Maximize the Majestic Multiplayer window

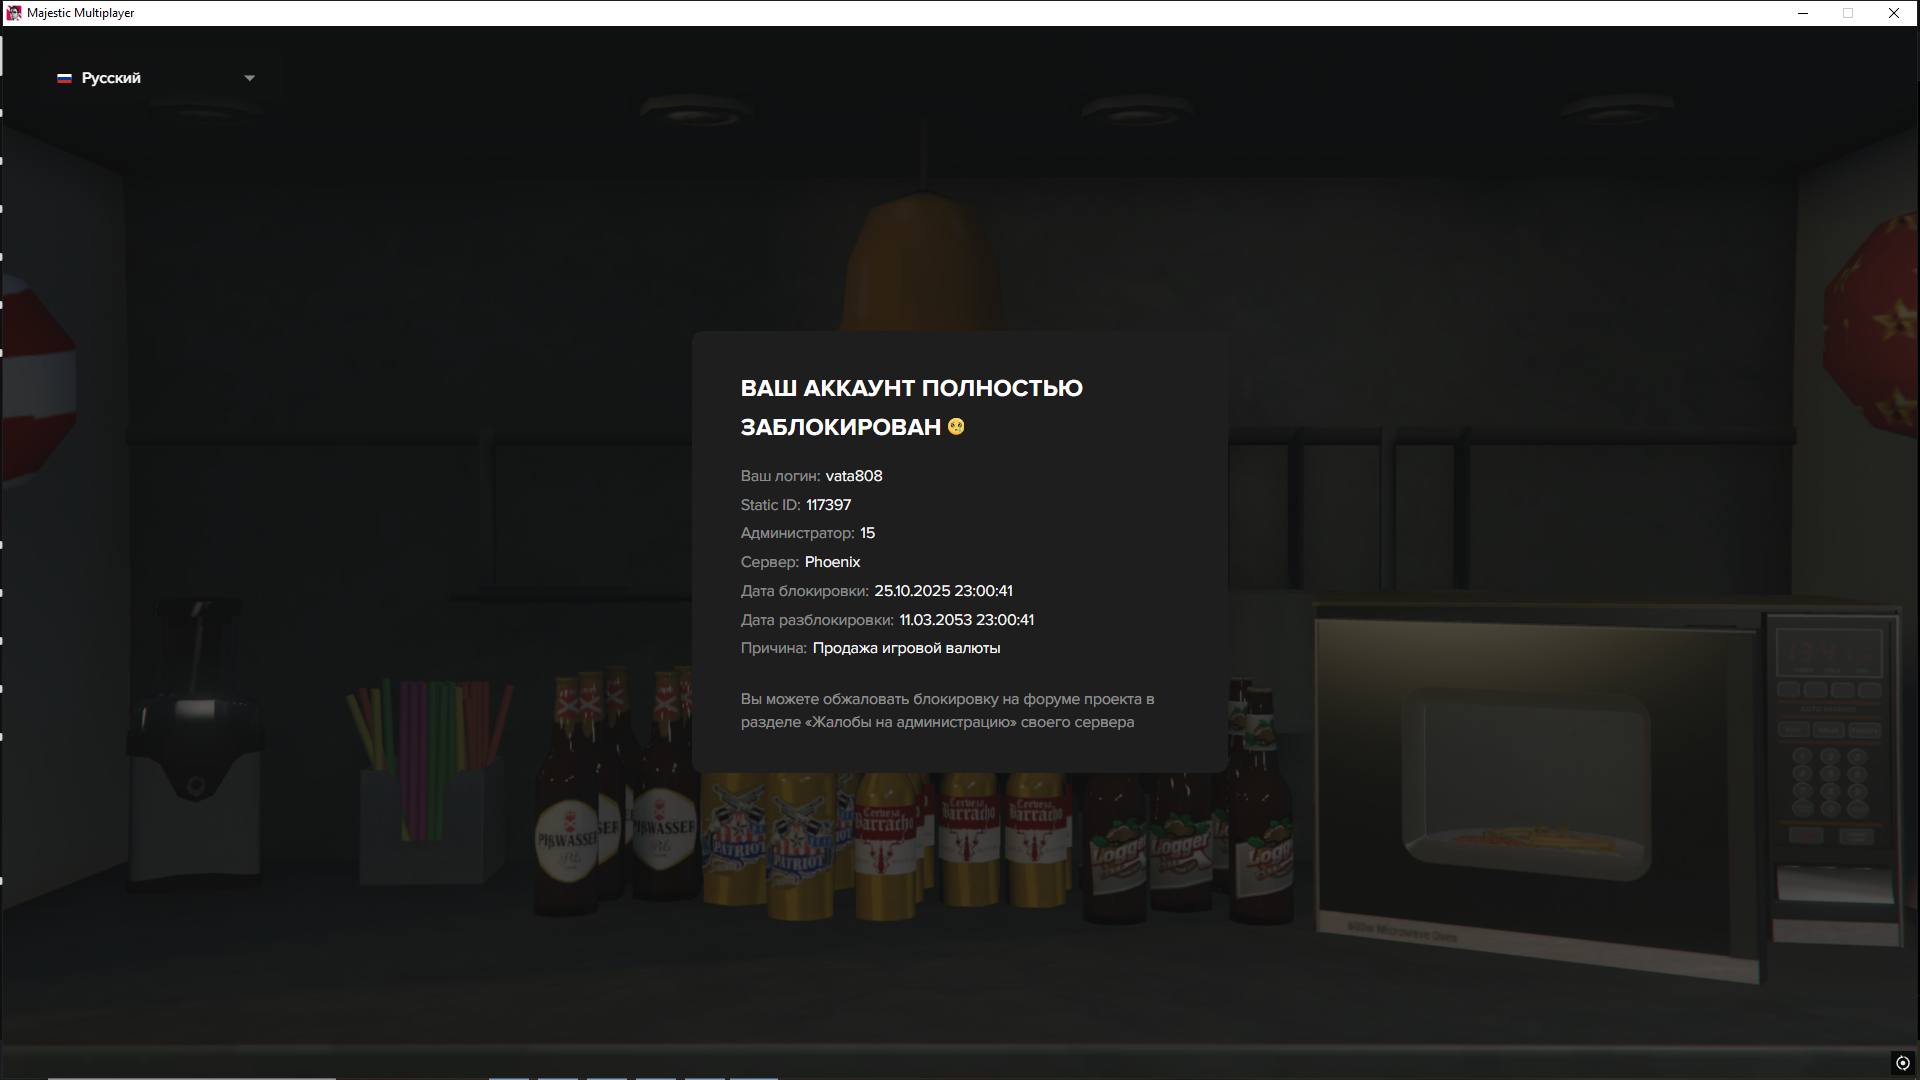[1848, 13]
